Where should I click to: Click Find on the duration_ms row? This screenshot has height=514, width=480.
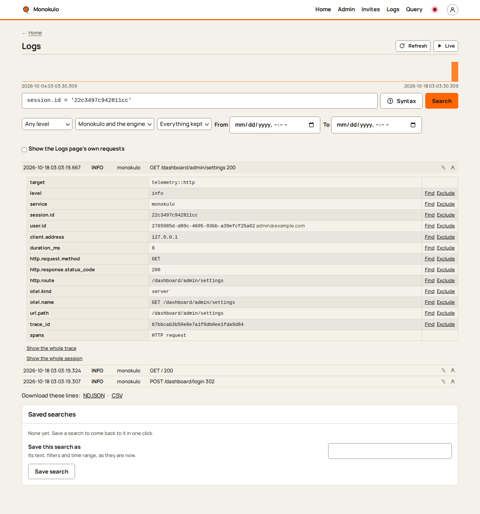coord(429,248)
